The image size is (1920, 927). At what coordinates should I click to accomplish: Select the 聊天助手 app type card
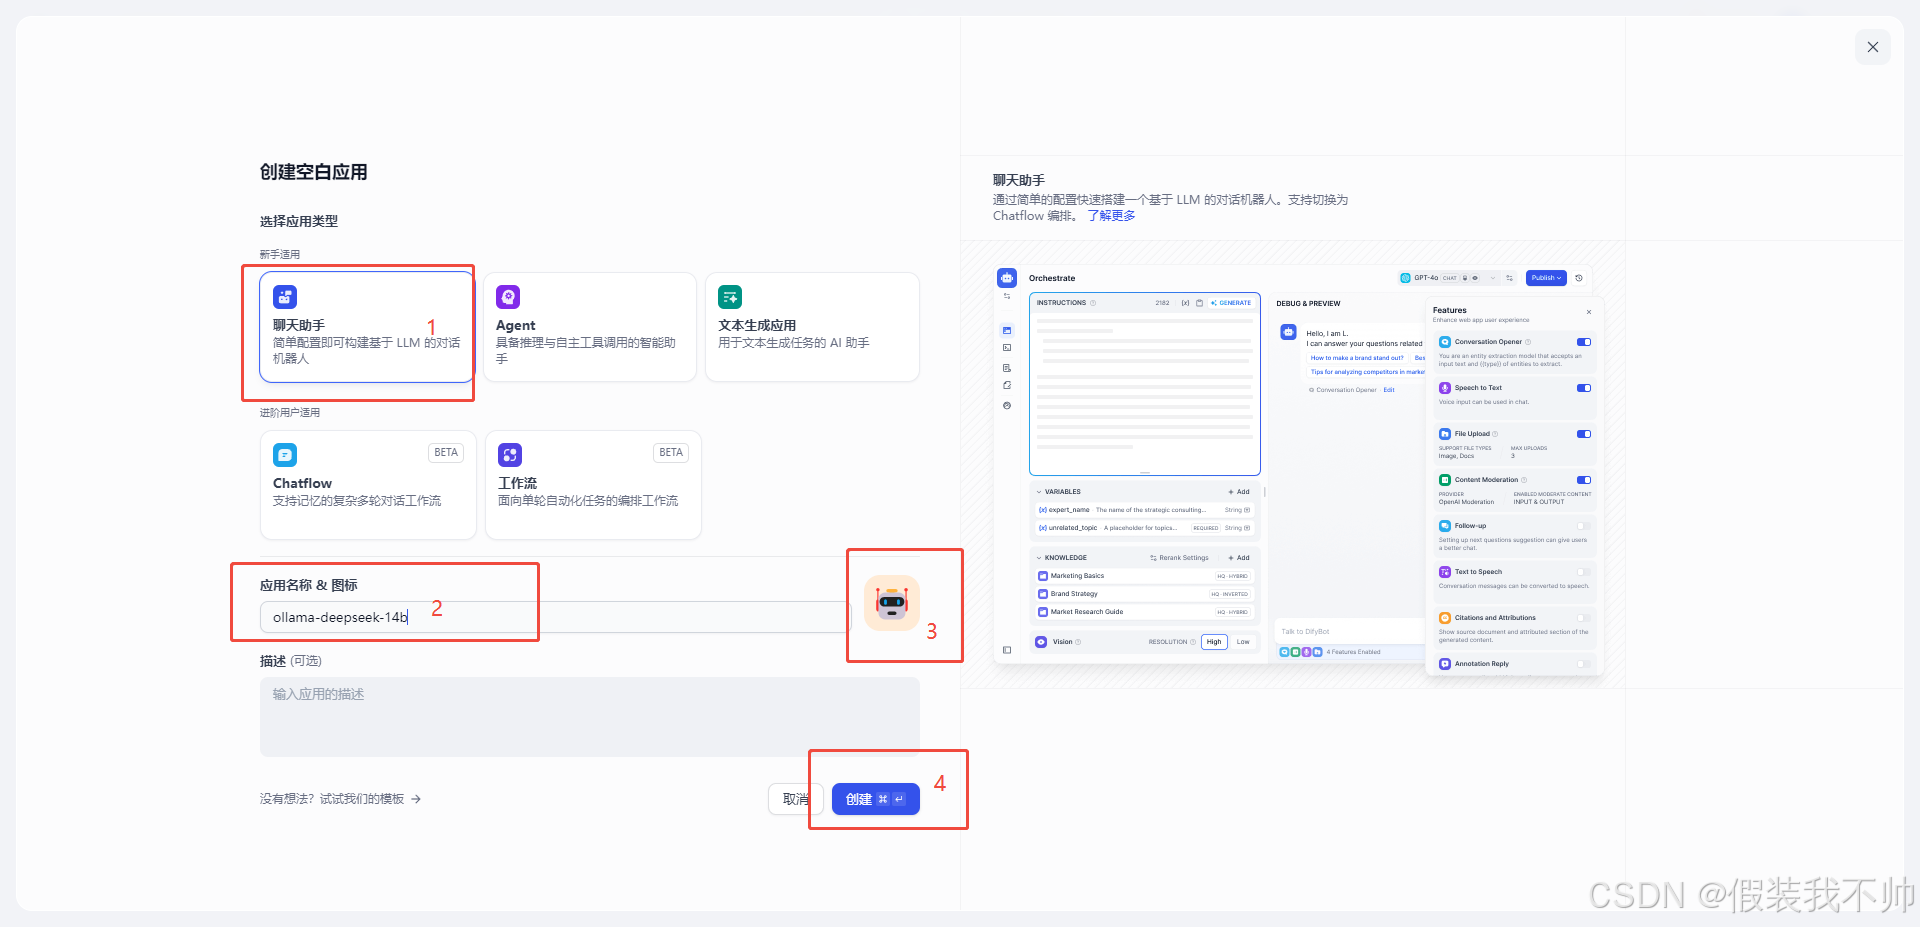click(x=366, y=327)
